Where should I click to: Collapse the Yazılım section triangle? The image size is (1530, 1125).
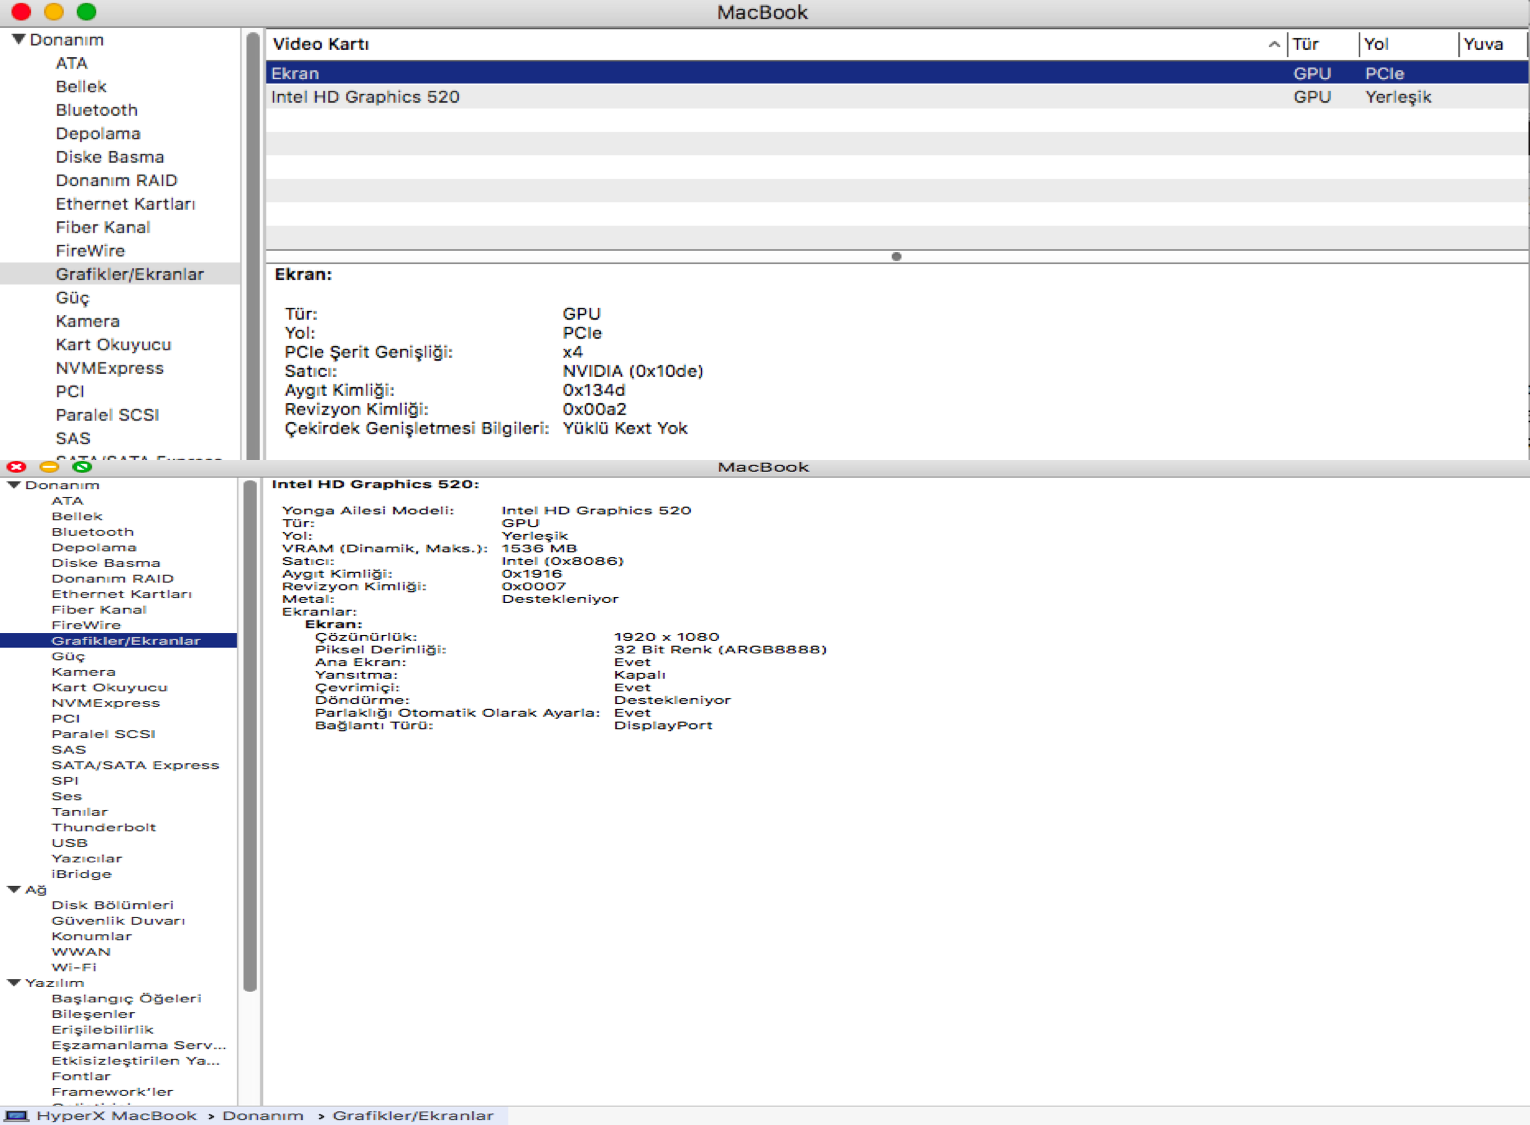(x=14, y=983)
